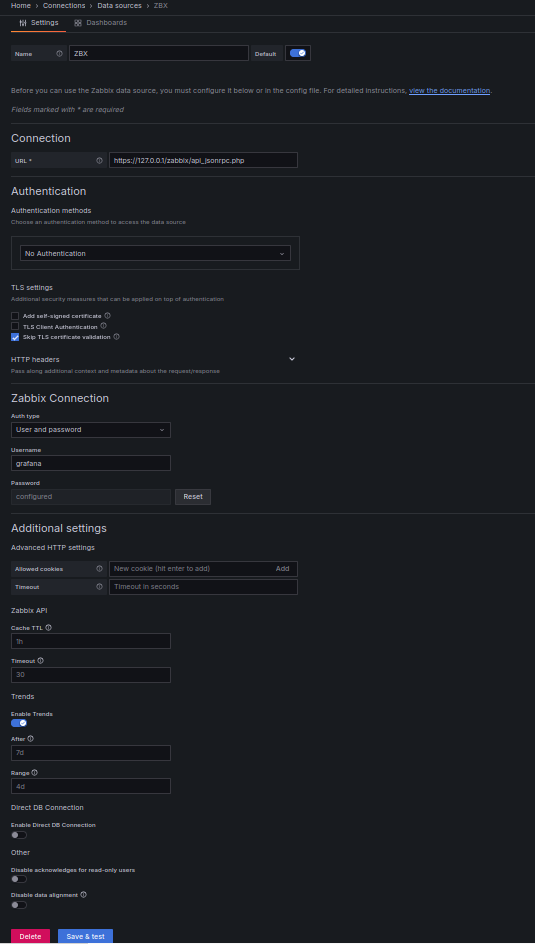Click the Name info icon
Viewport: 535px width, 944px height.
(60, 54)
